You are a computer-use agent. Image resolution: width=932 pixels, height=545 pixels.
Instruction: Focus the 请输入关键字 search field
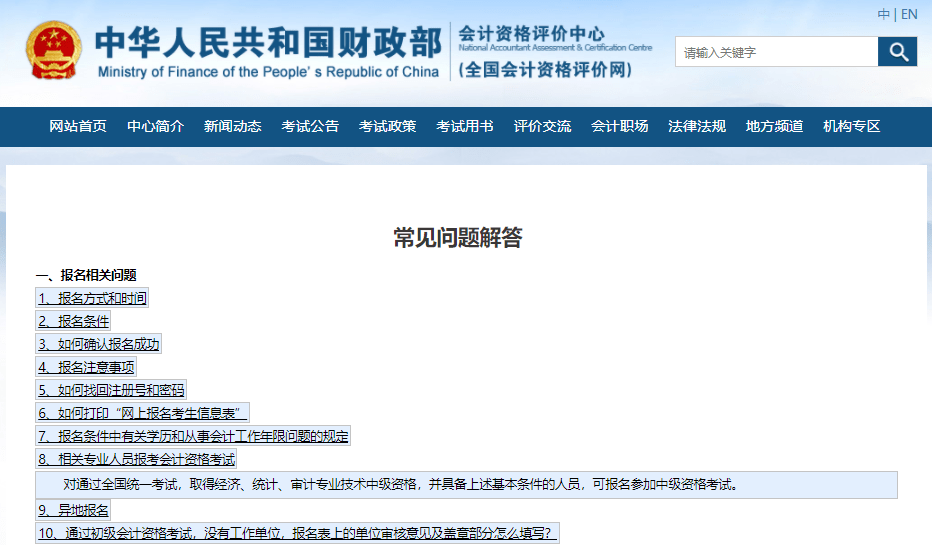click(776, 52)
